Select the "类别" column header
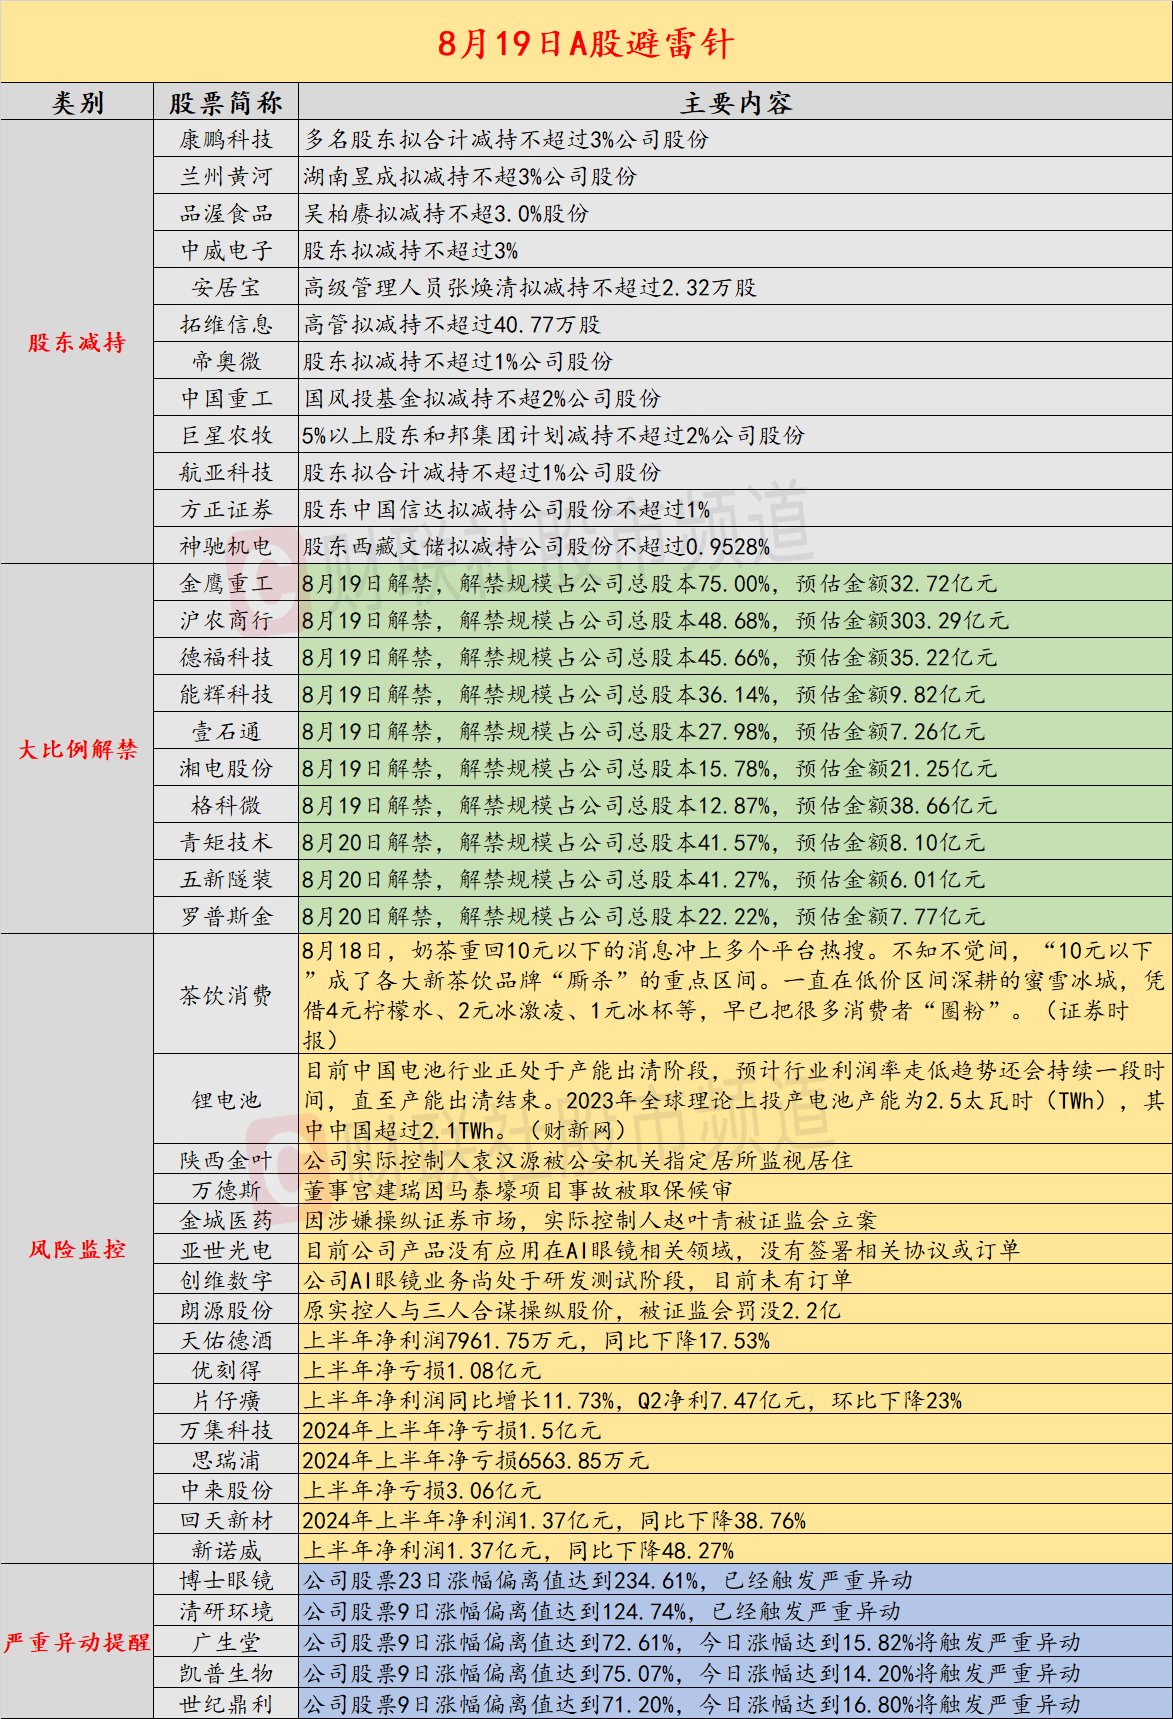 click(77, 102)
